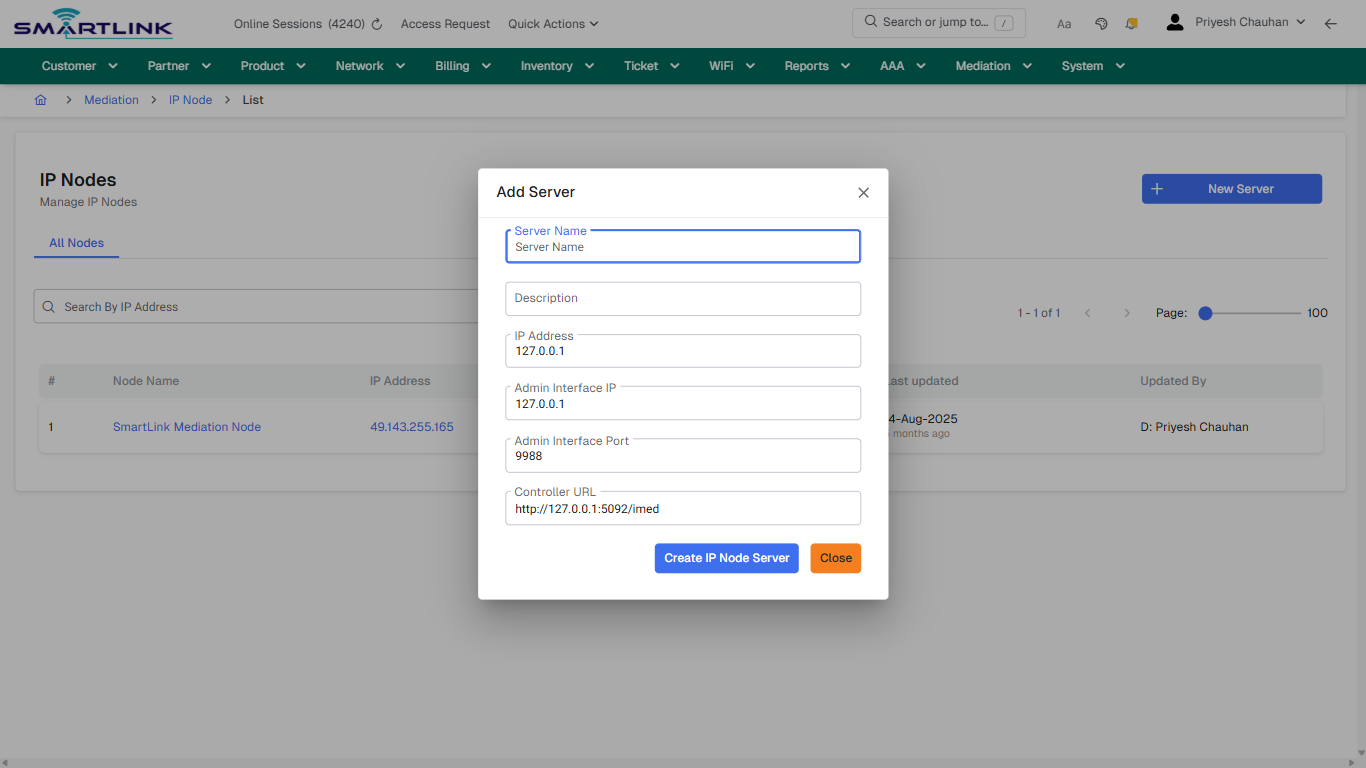Expand the Priyesh Chauhan account menu
The width and height of the screenshot is (1366, 768).
pos(1249,21)
